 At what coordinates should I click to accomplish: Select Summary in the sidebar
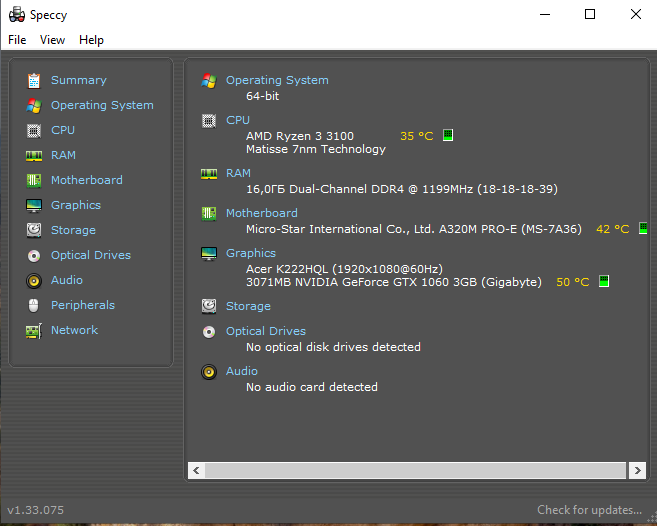79,80
